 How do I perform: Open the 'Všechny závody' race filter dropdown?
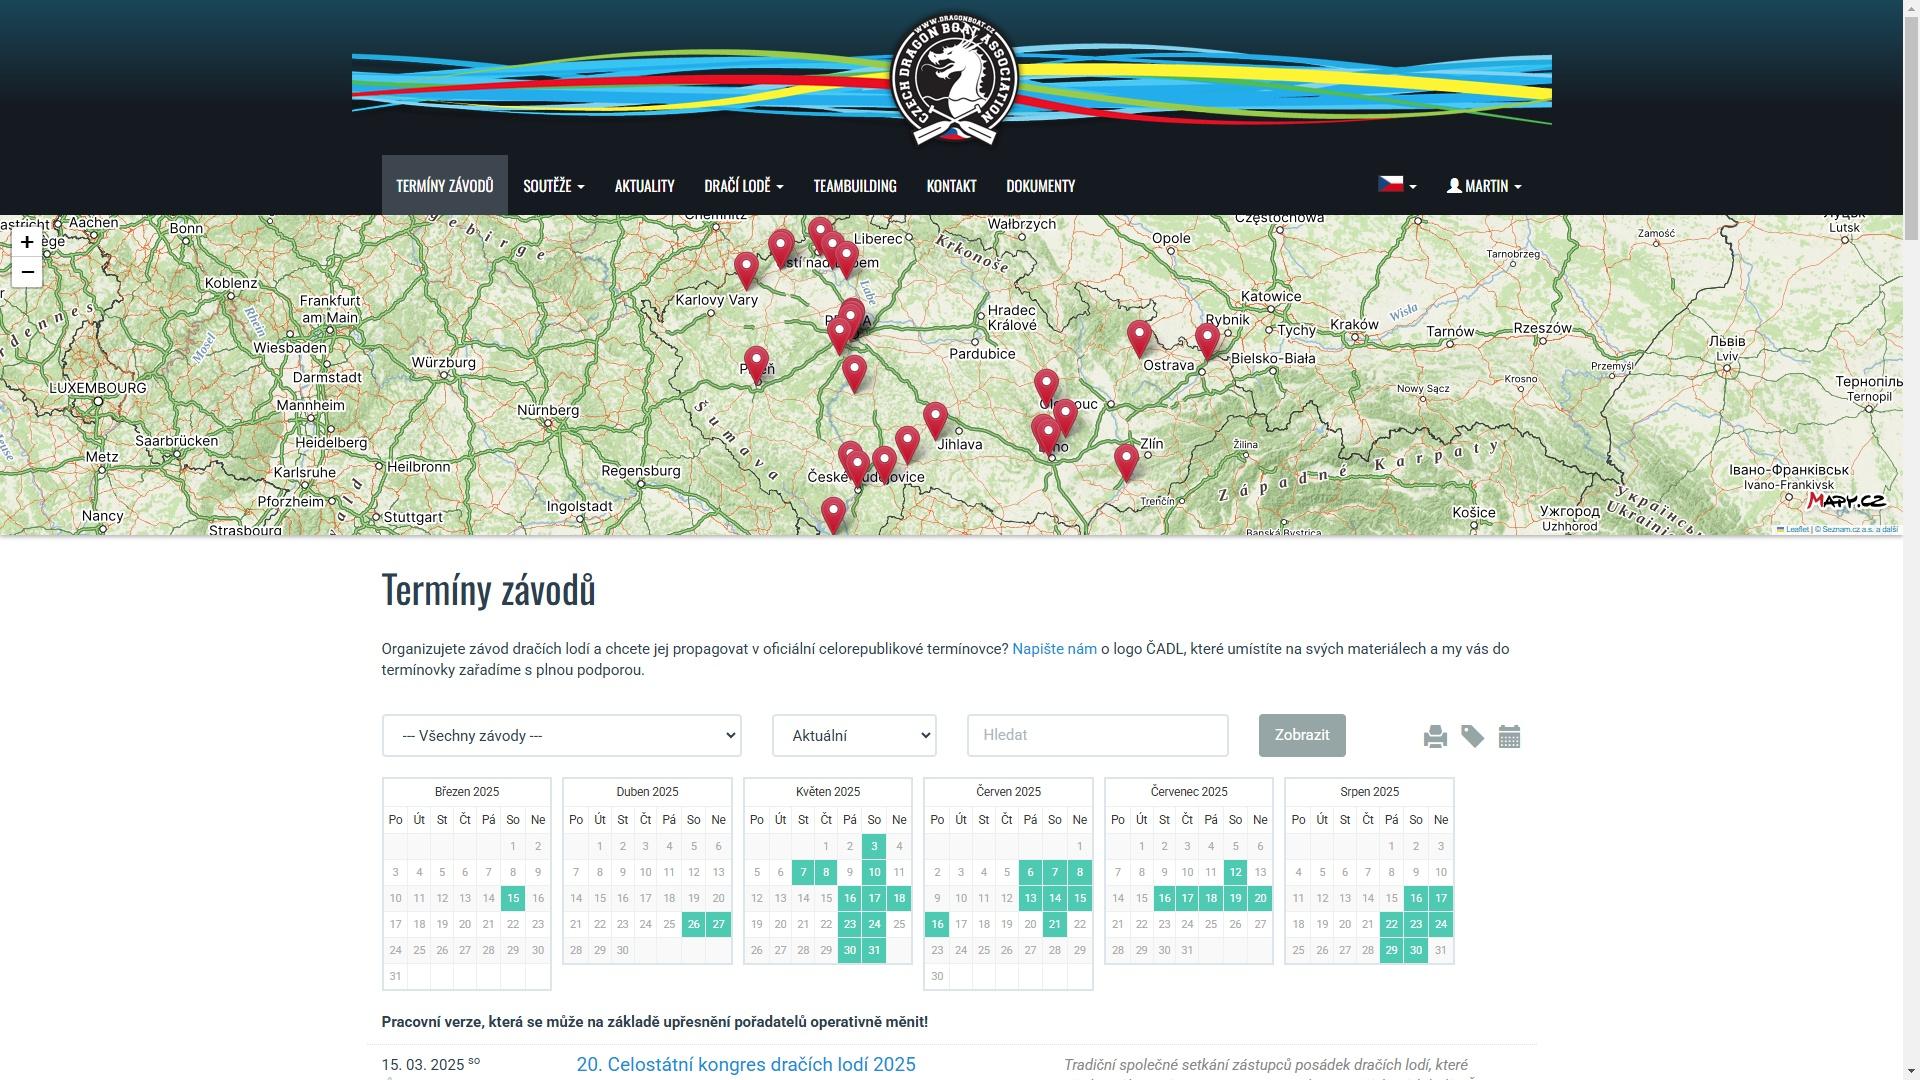pos(561,735)
